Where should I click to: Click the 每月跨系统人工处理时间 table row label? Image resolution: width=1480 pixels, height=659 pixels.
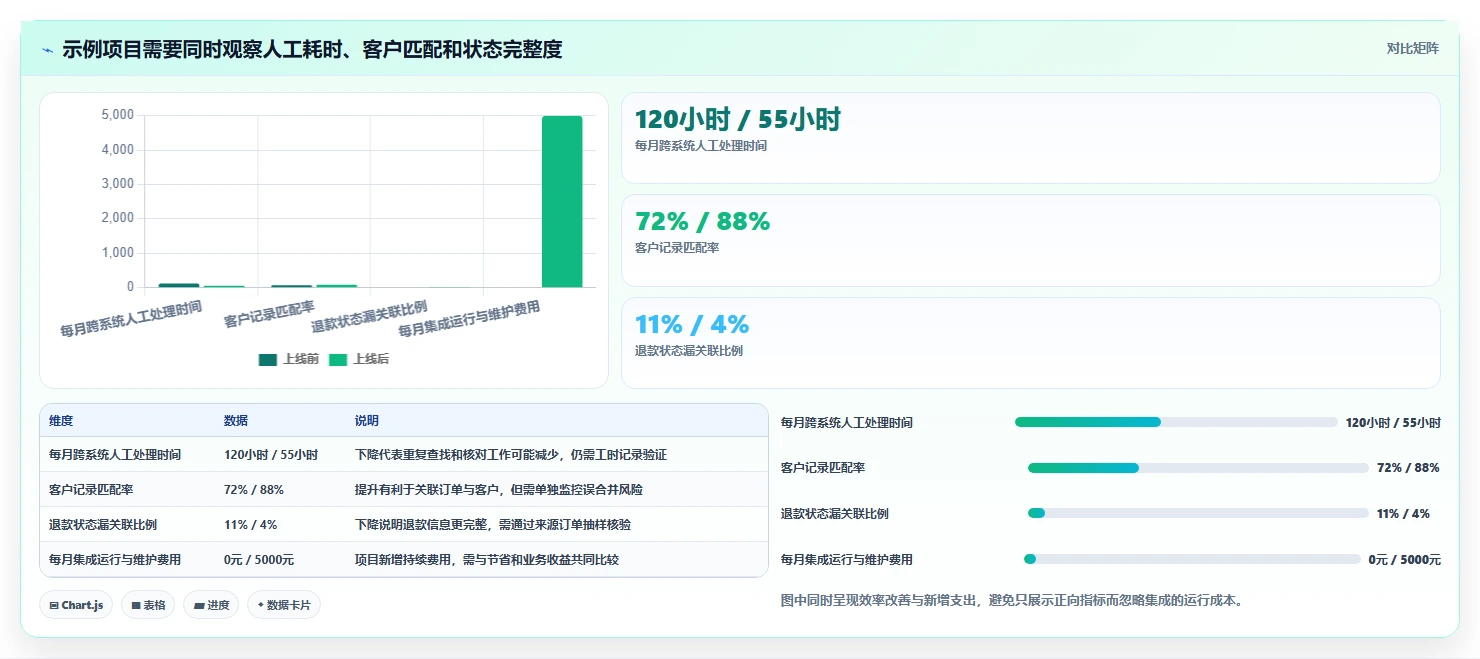point(115,455)
